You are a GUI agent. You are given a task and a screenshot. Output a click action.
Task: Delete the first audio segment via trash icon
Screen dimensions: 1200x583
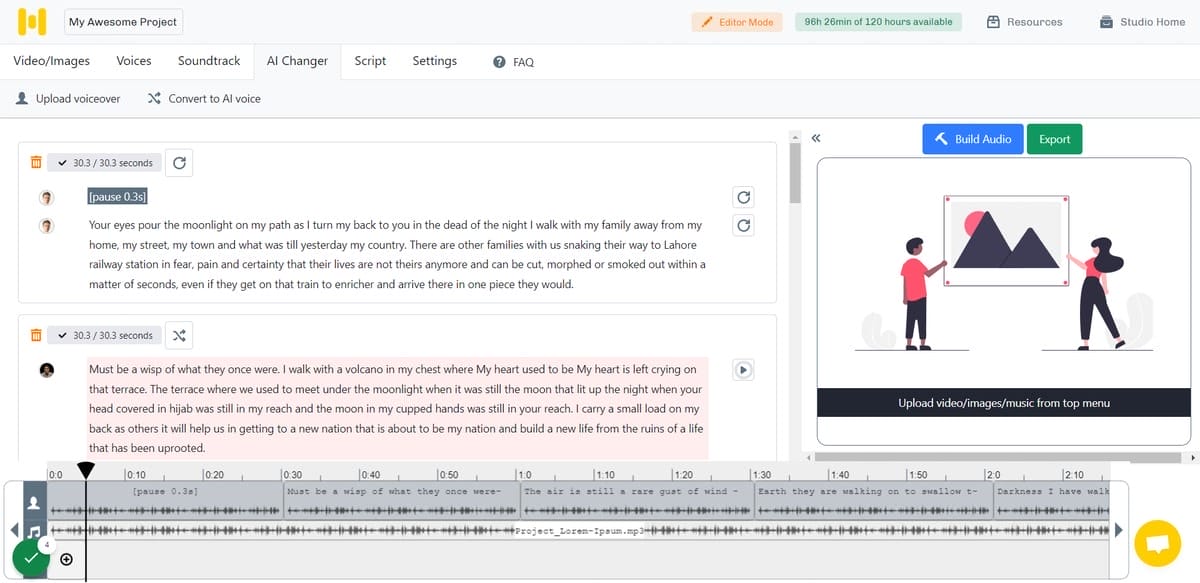pos(37,162)
